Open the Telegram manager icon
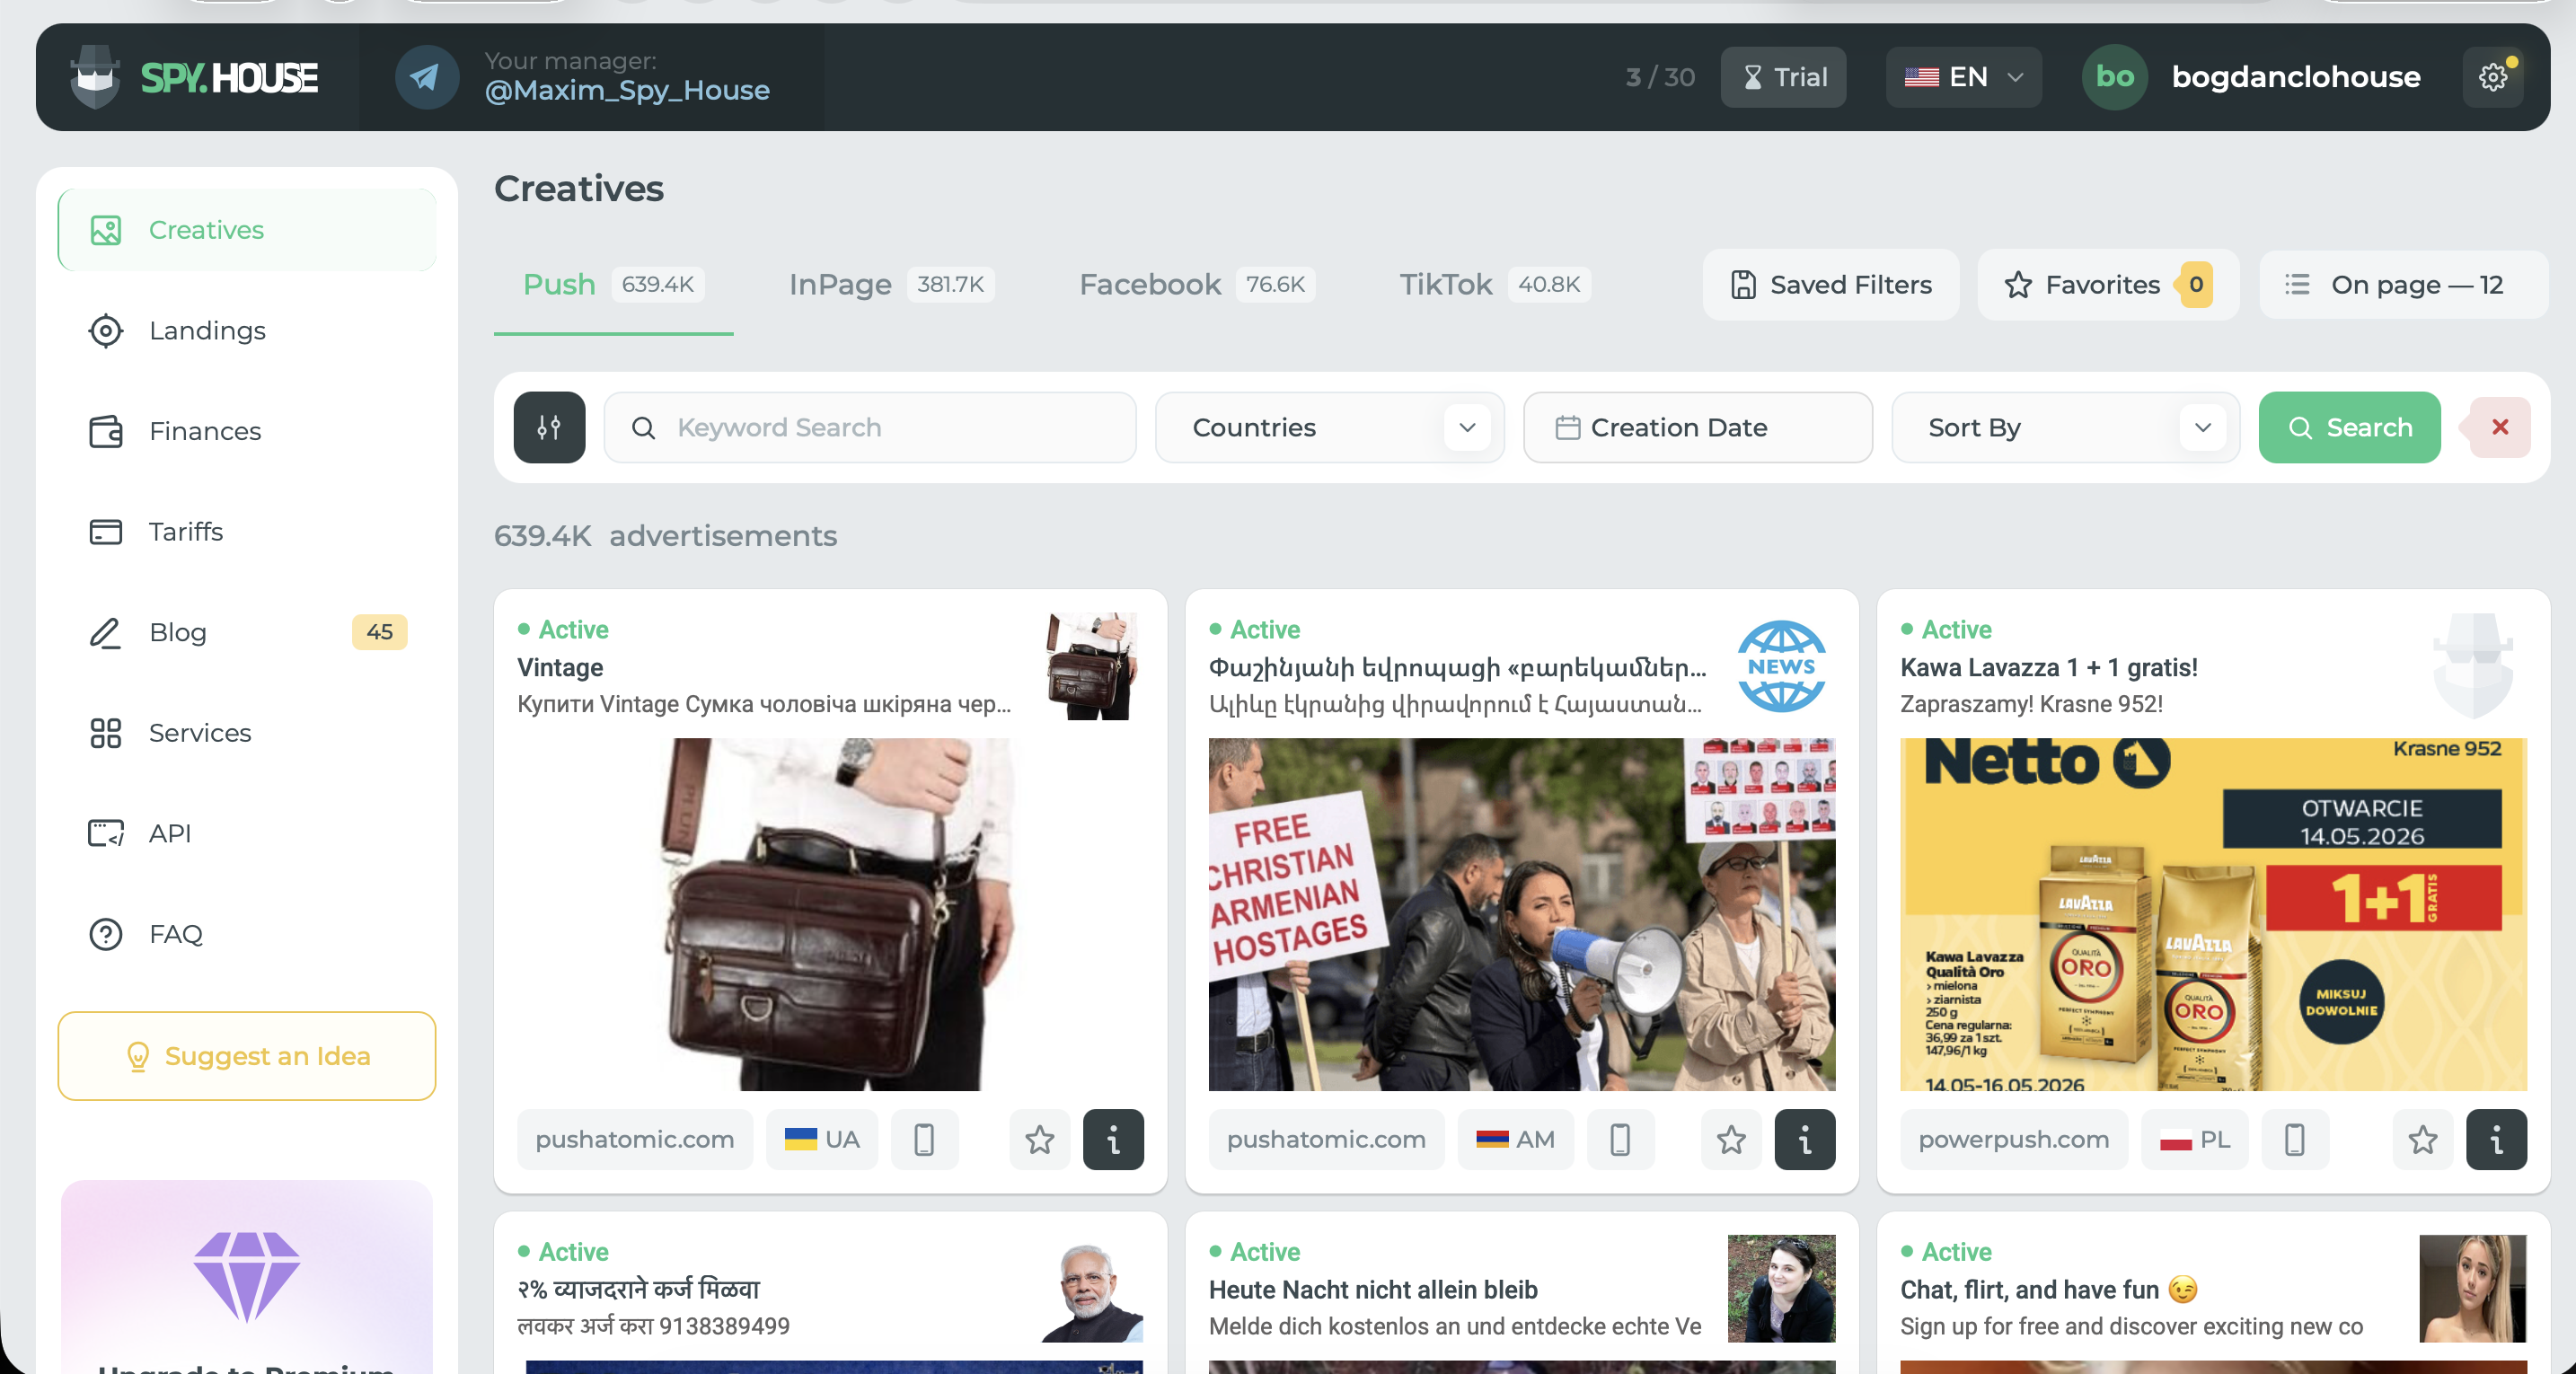Screen dimensions: 2576x1374 click(427, 77)
